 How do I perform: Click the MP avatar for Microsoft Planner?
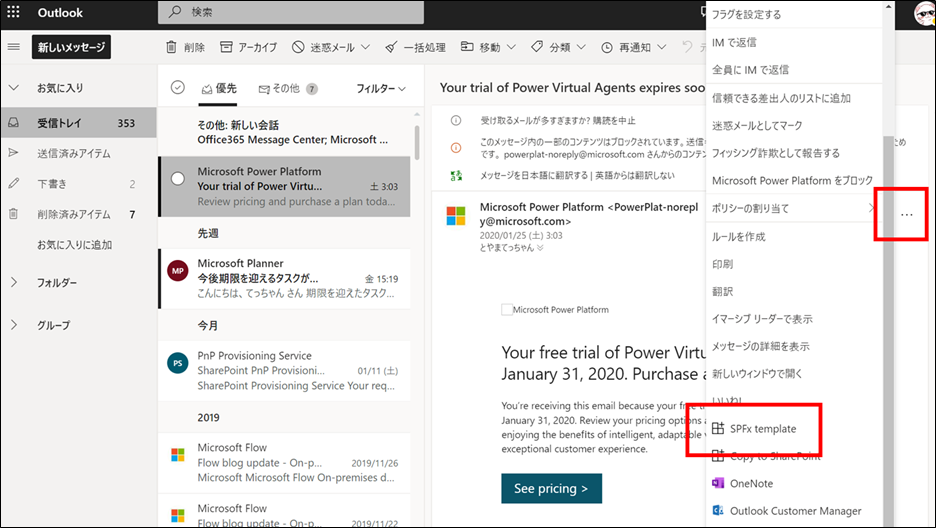(178, 271)
